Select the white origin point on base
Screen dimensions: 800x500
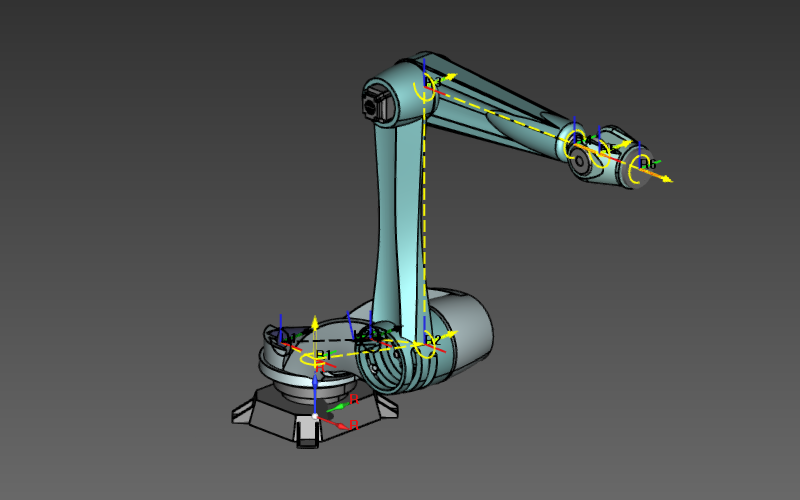pyautogui.click(x=316, y=416)
